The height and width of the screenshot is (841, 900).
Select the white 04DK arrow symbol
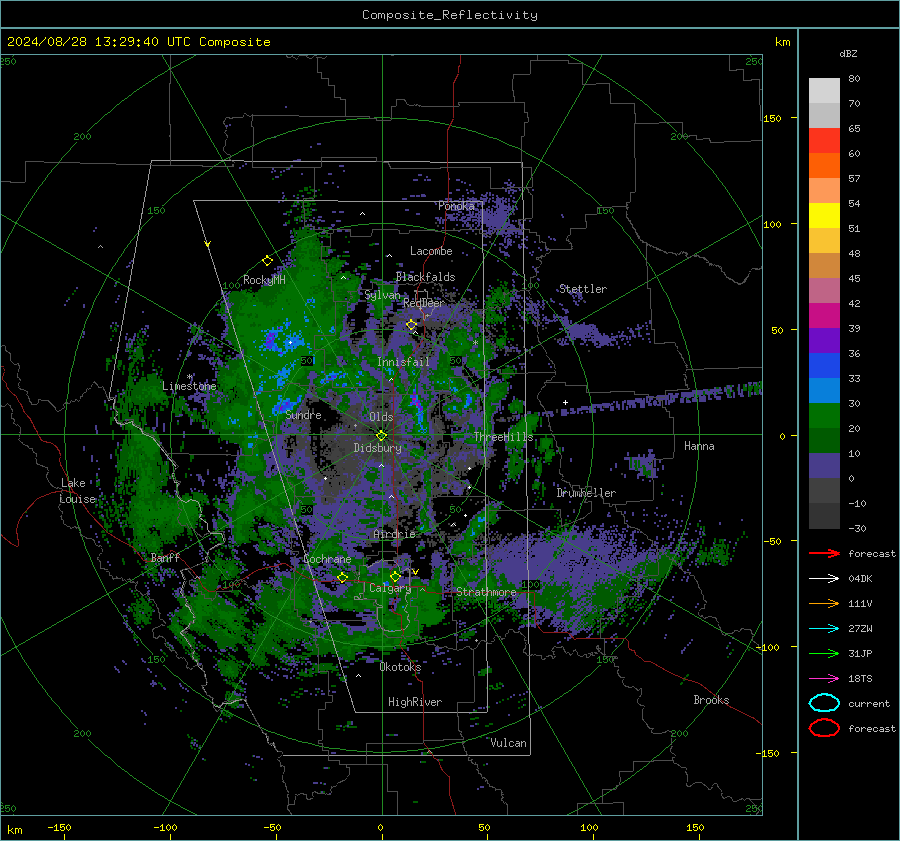coord(824,579)
